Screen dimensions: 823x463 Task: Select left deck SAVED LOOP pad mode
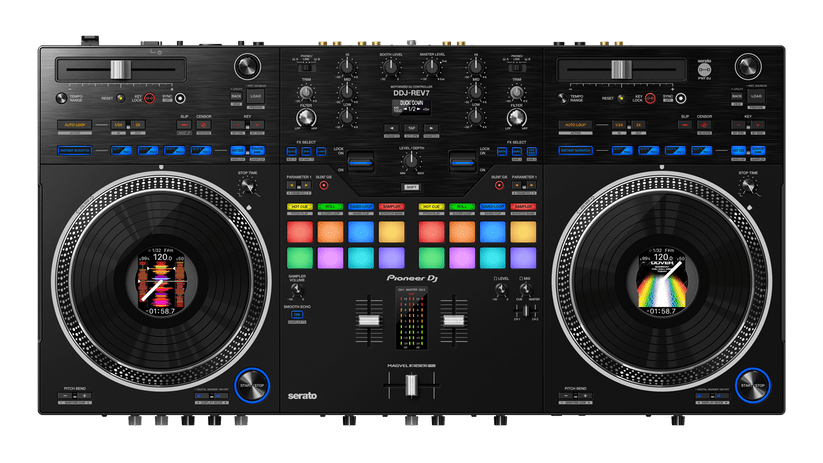[x=361, y=207]
